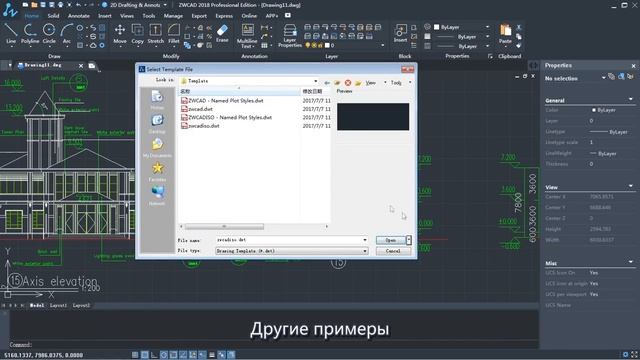The width and height of the screenshot is (640, 360).
Task: Open the View dropdown in dialog
Action: [384, 83]
